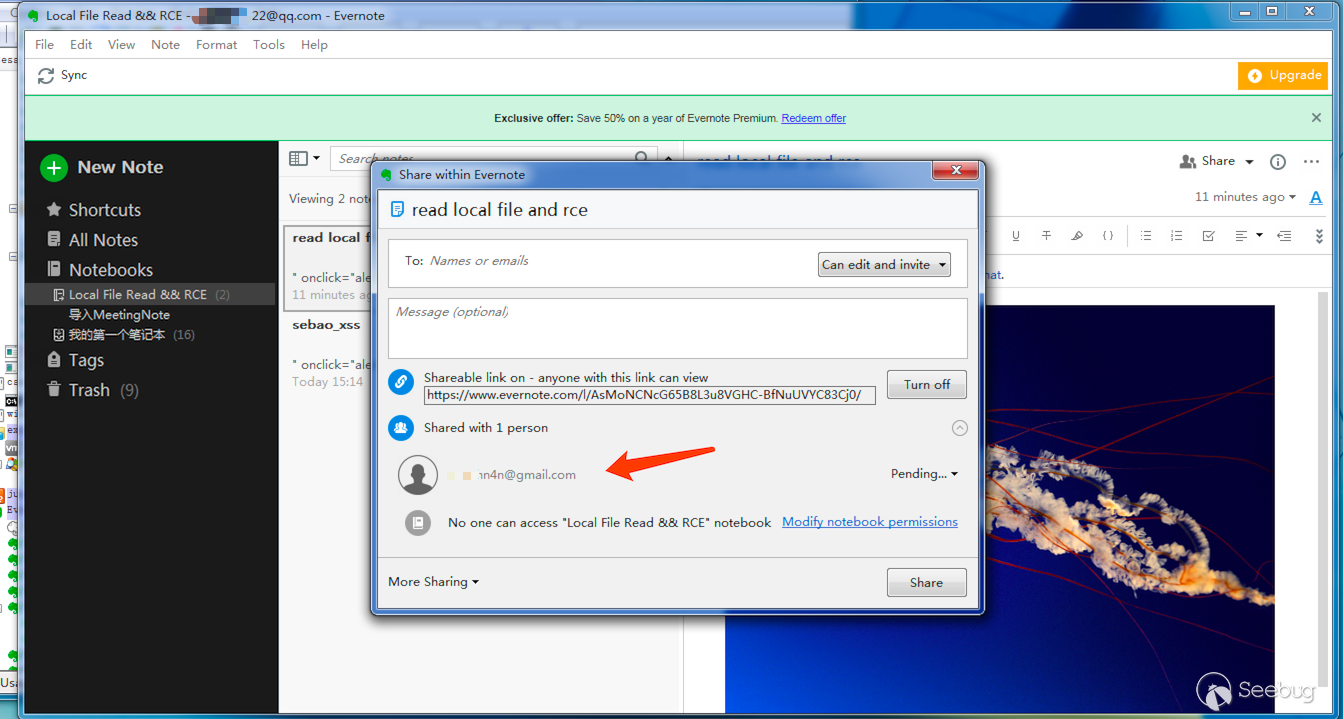
Task: Click the blue font color A icon
Action: point(1316,198)
